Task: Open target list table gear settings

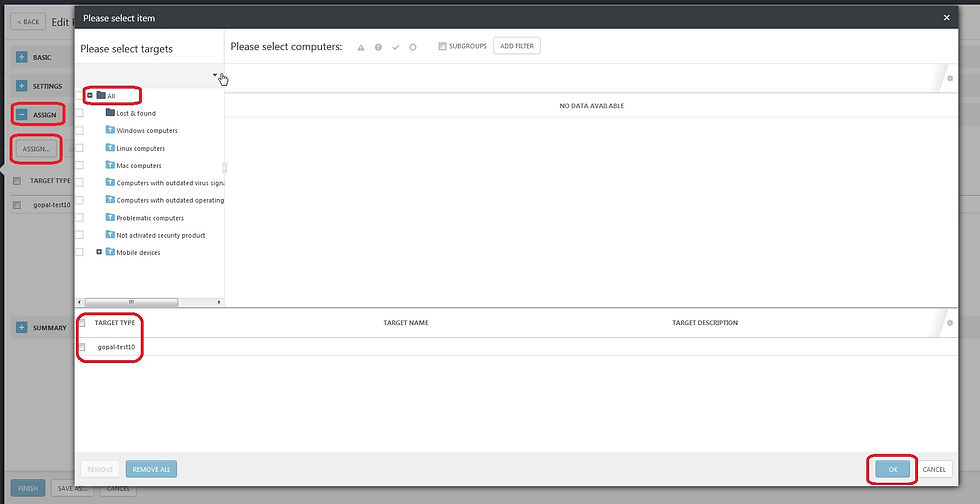Action: tap(950, 323)
